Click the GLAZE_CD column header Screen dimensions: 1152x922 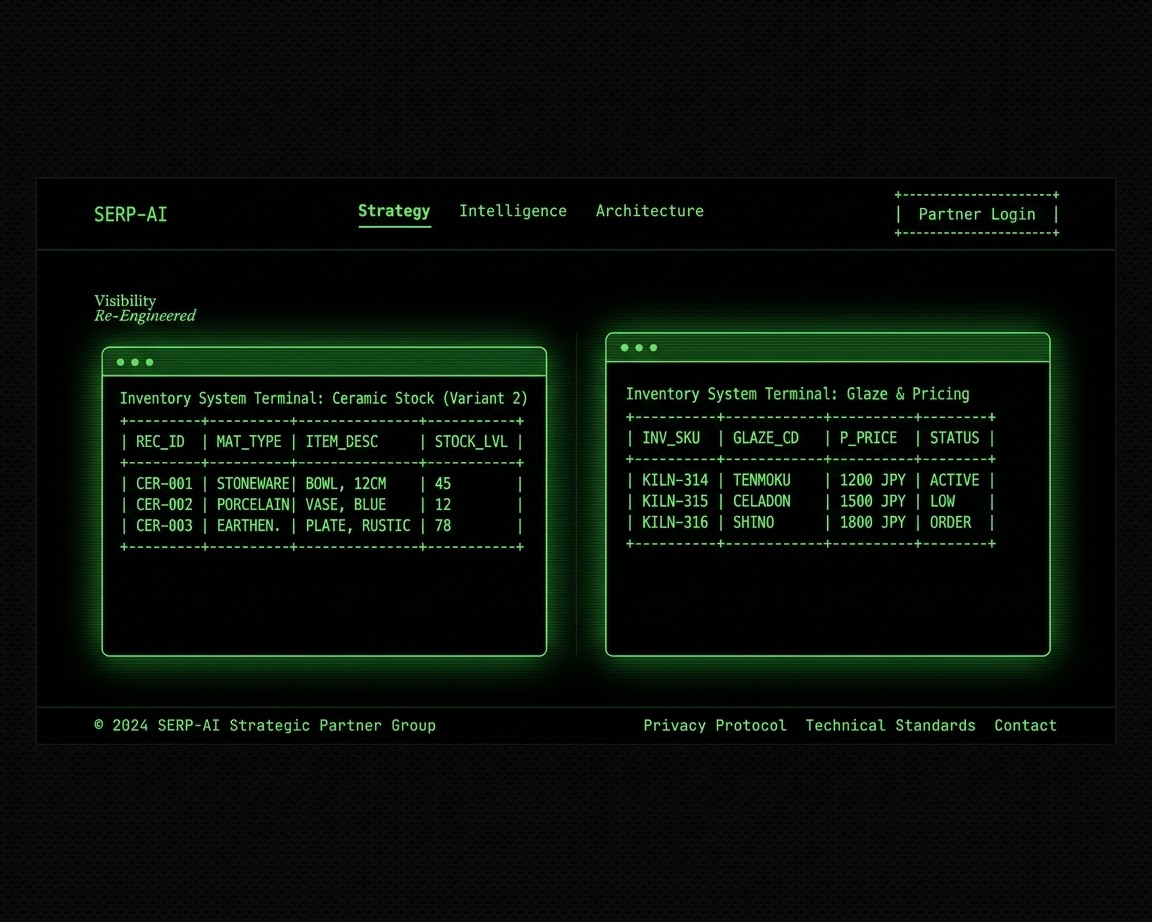(766, 438)
